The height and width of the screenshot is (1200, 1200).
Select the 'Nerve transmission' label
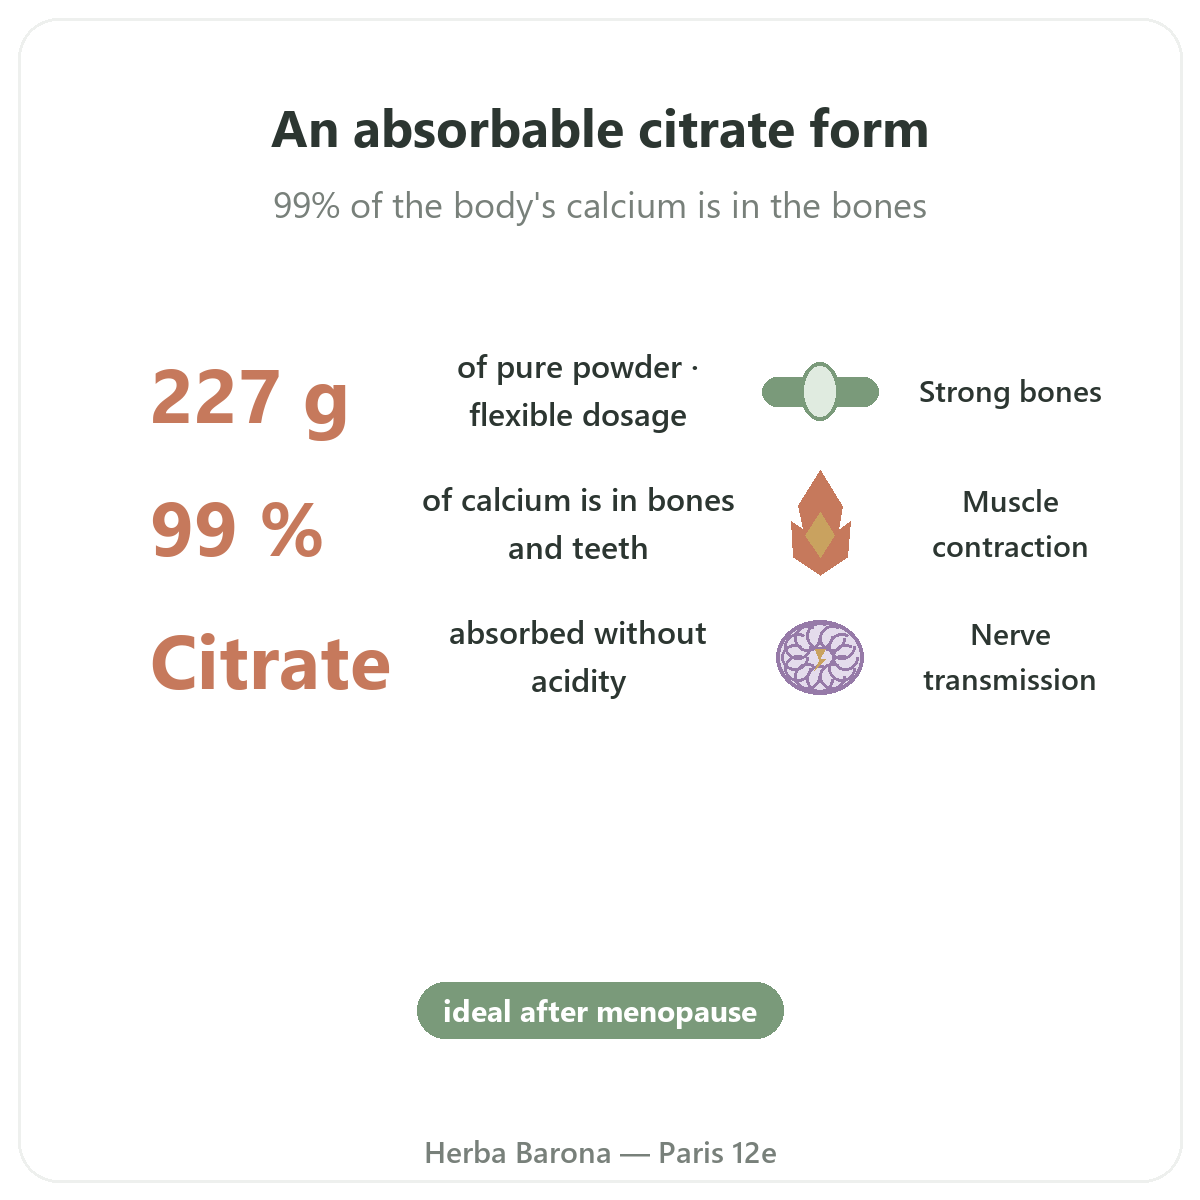click(x=1010, y=657)
